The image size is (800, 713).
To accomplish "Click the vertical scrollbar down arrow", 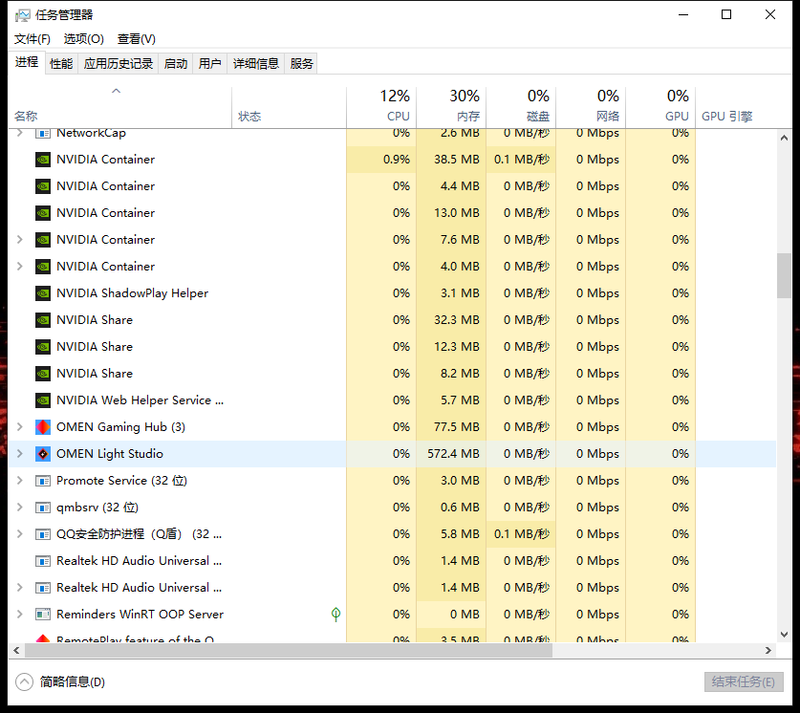I will pos(784,634).
